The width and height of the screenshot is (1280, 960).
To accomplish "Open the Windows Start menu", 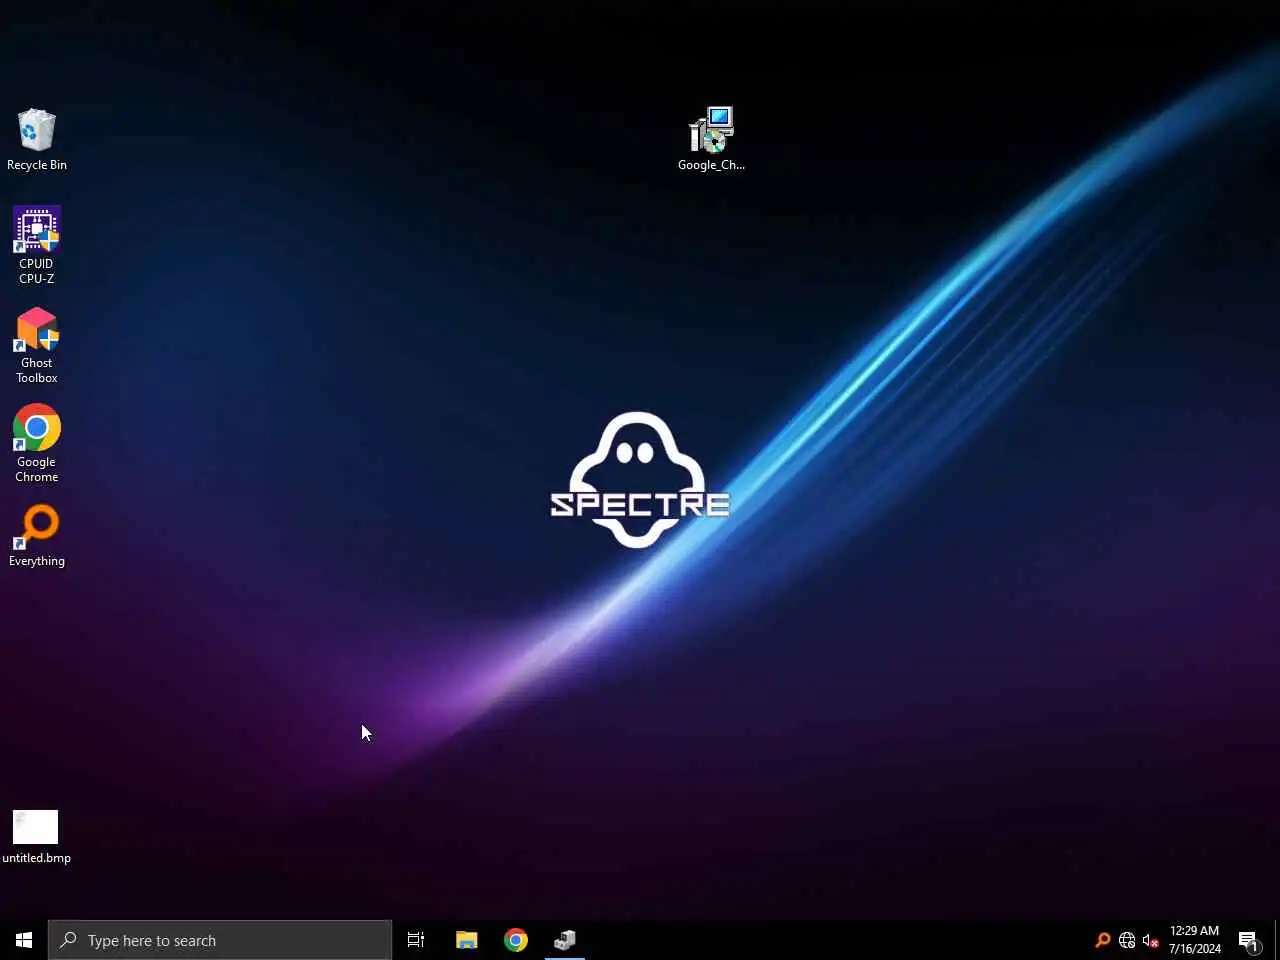I will (x=24, y=940).
